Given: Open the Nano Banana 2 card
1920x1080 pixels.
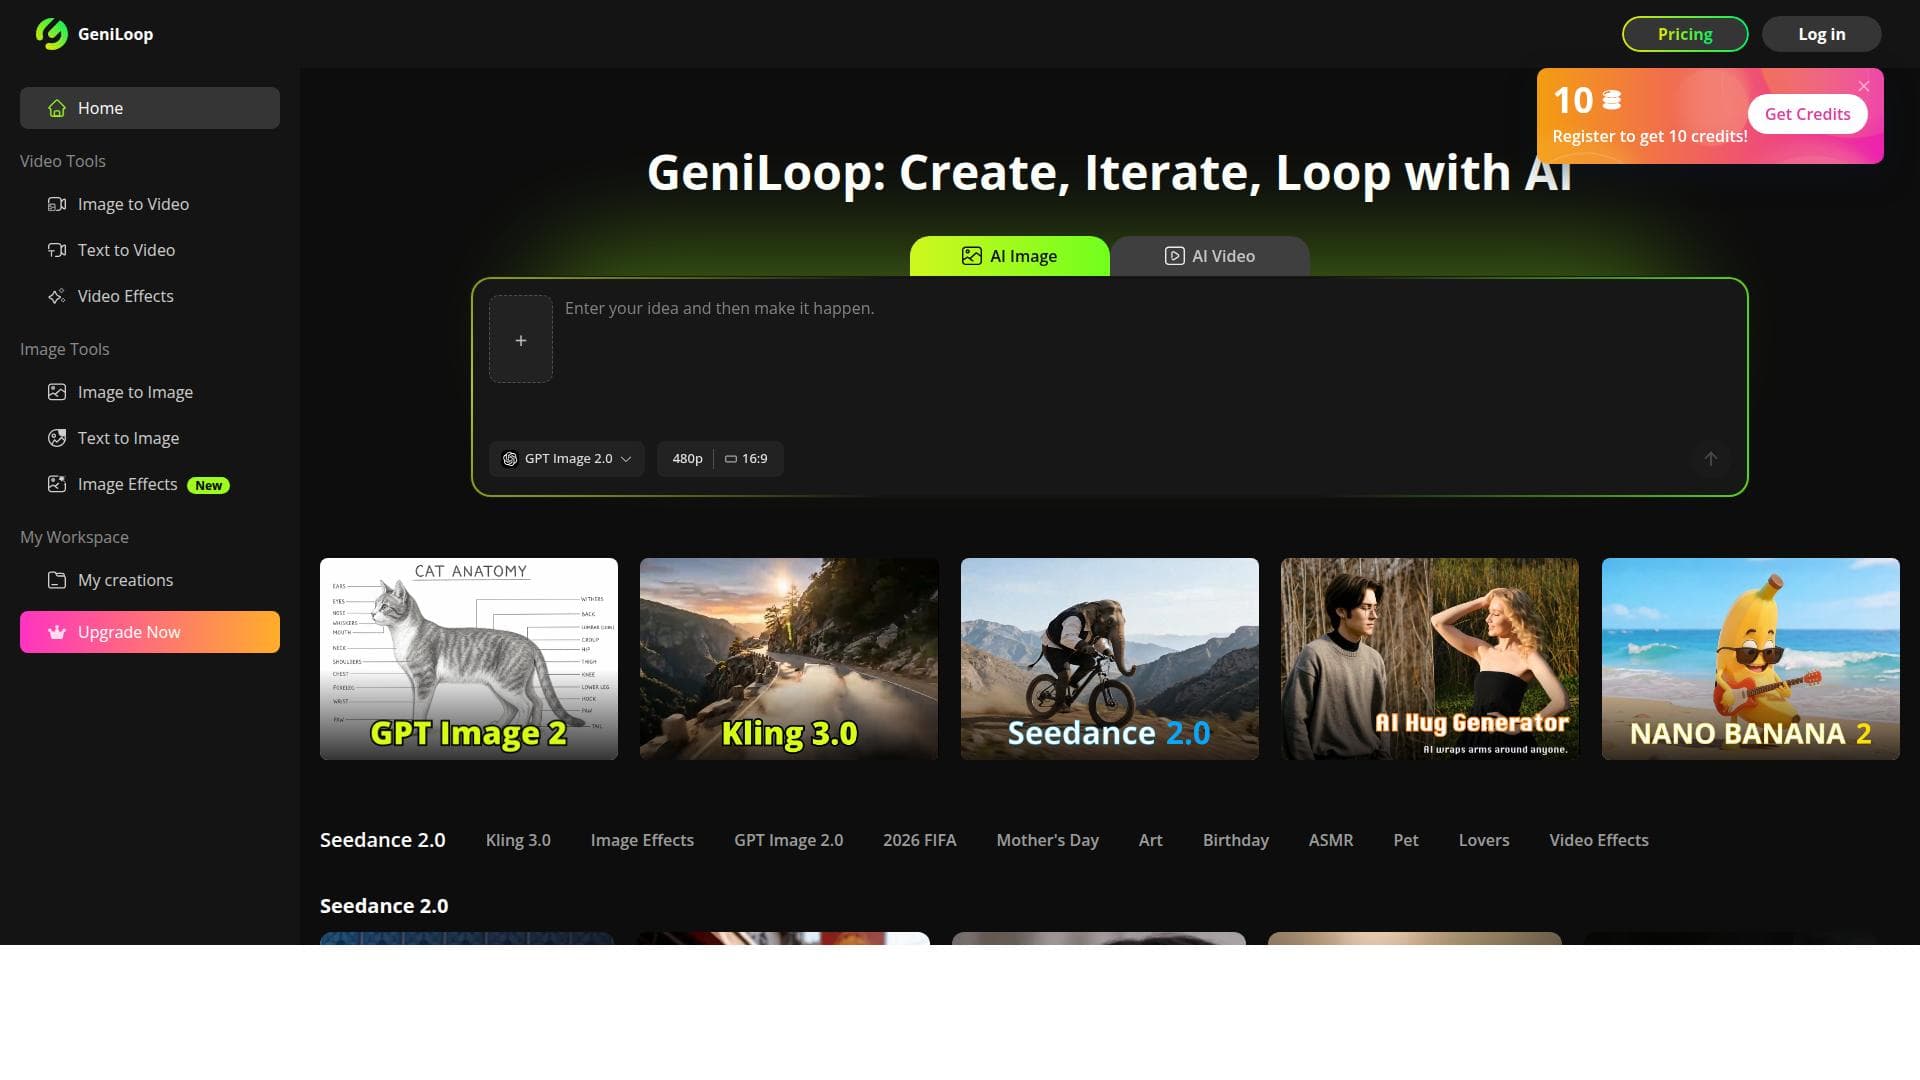Looking at the screenshot, I should (x=1751, y=659).
